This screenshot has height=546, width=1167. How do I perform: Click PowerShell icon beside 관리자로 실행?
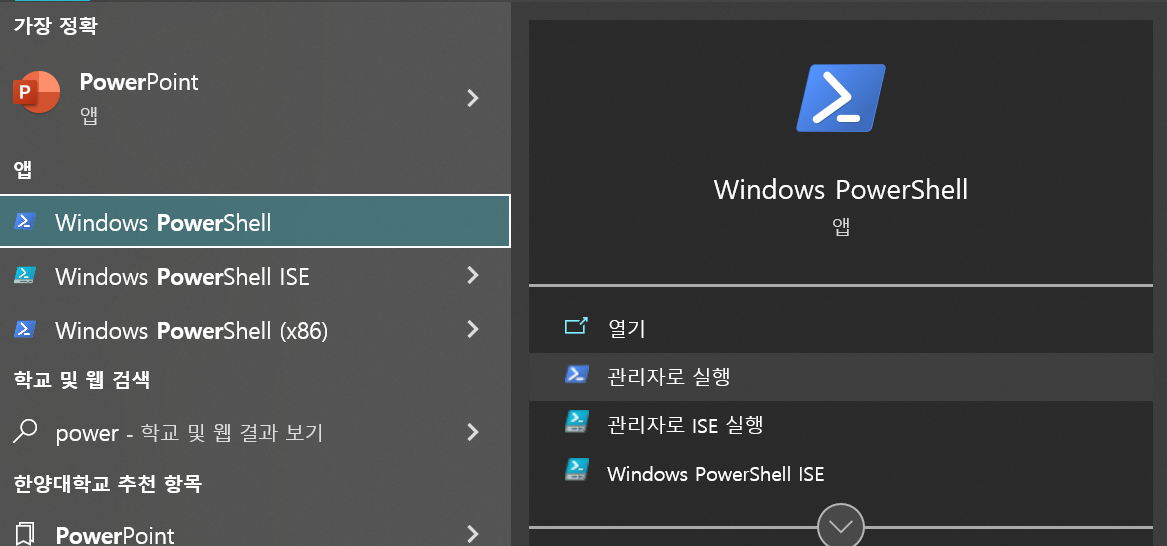[x=577, y=374]
